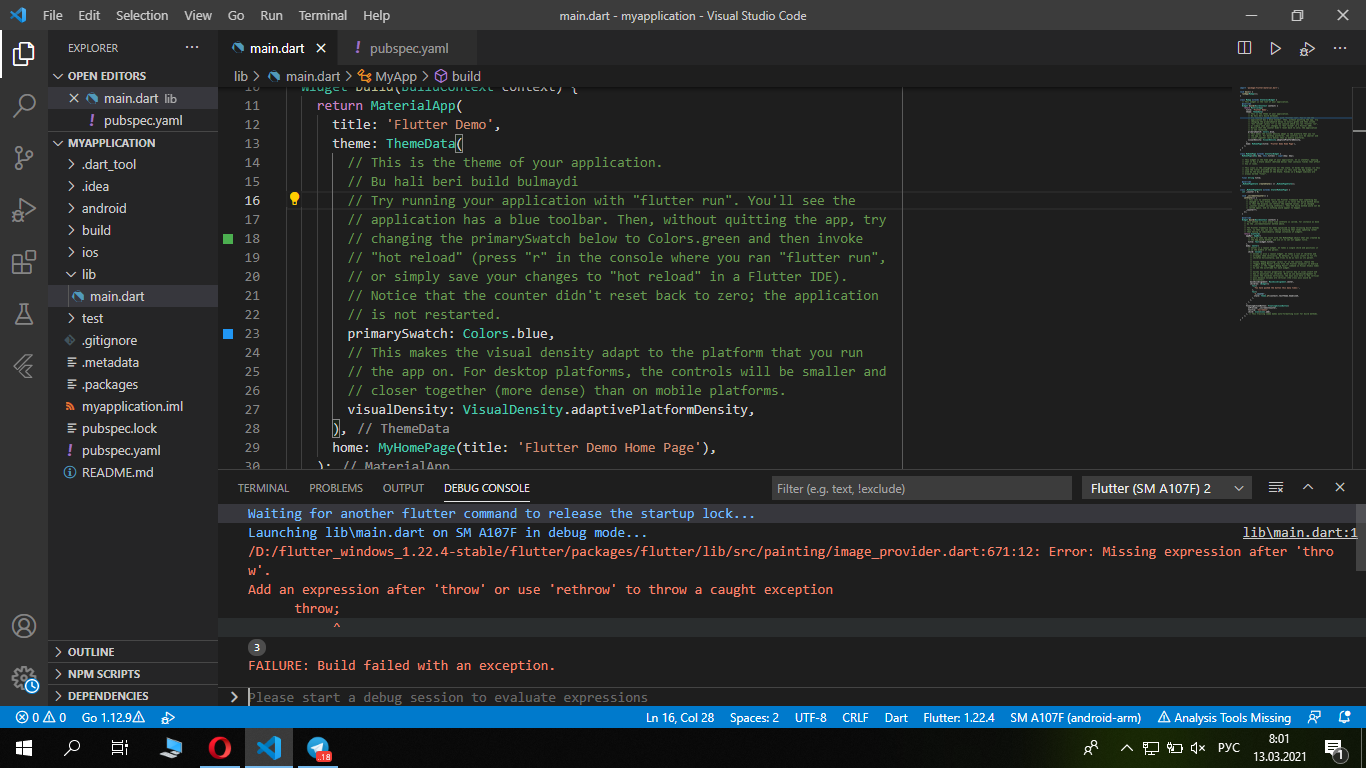The width and height of the screenshot is (1366, 768).
Task: Change the Dart language mode
Action: point(896,718)
